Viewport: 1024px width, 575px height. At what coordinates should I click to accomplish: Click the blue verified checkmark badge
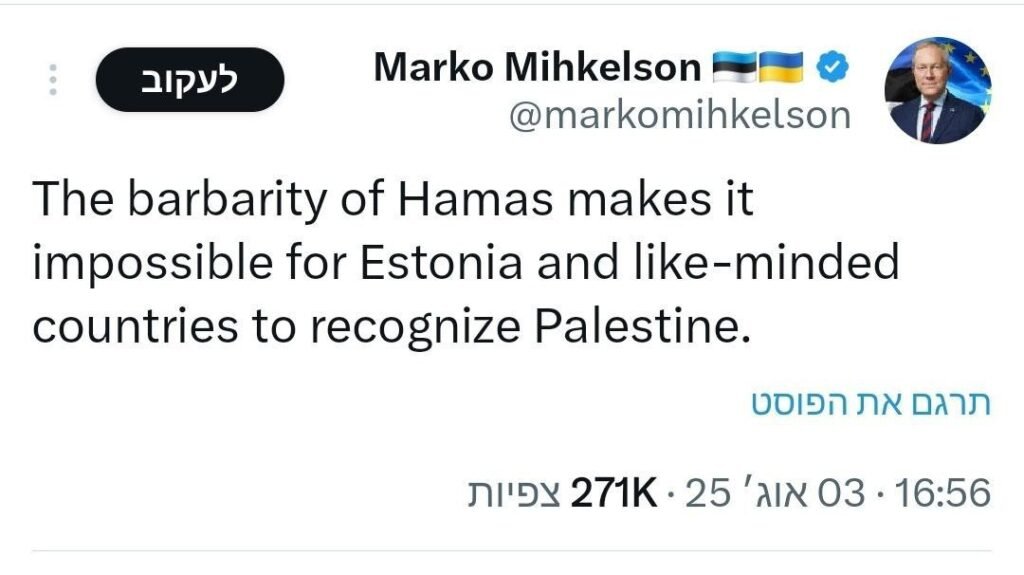click(x=832, y=68)
